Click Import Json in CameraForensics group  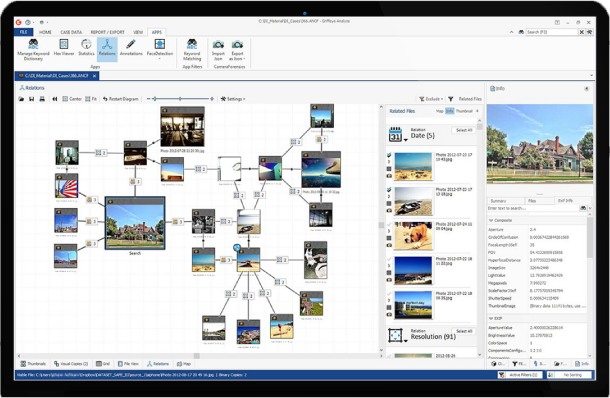218,49
